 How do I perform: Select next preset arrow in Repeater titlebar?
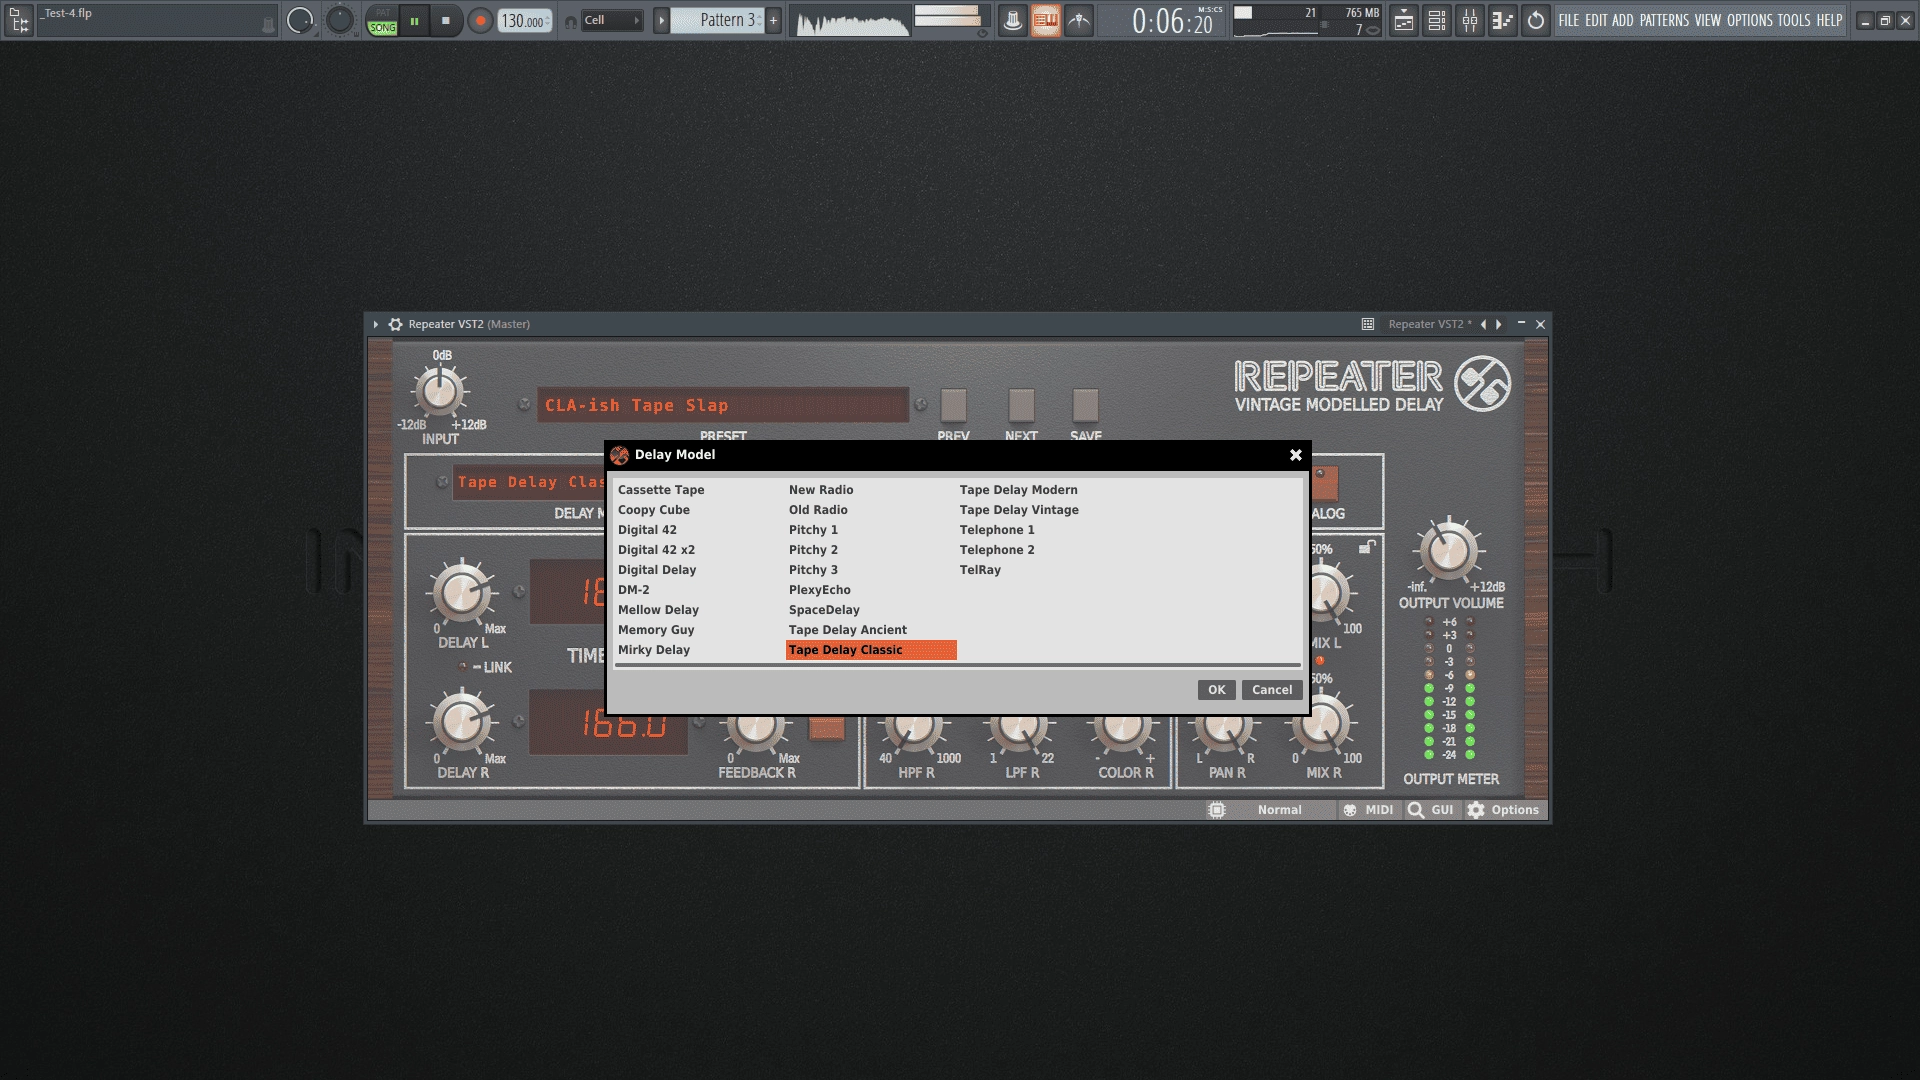pyautogui.click(x=1499, y=324)
